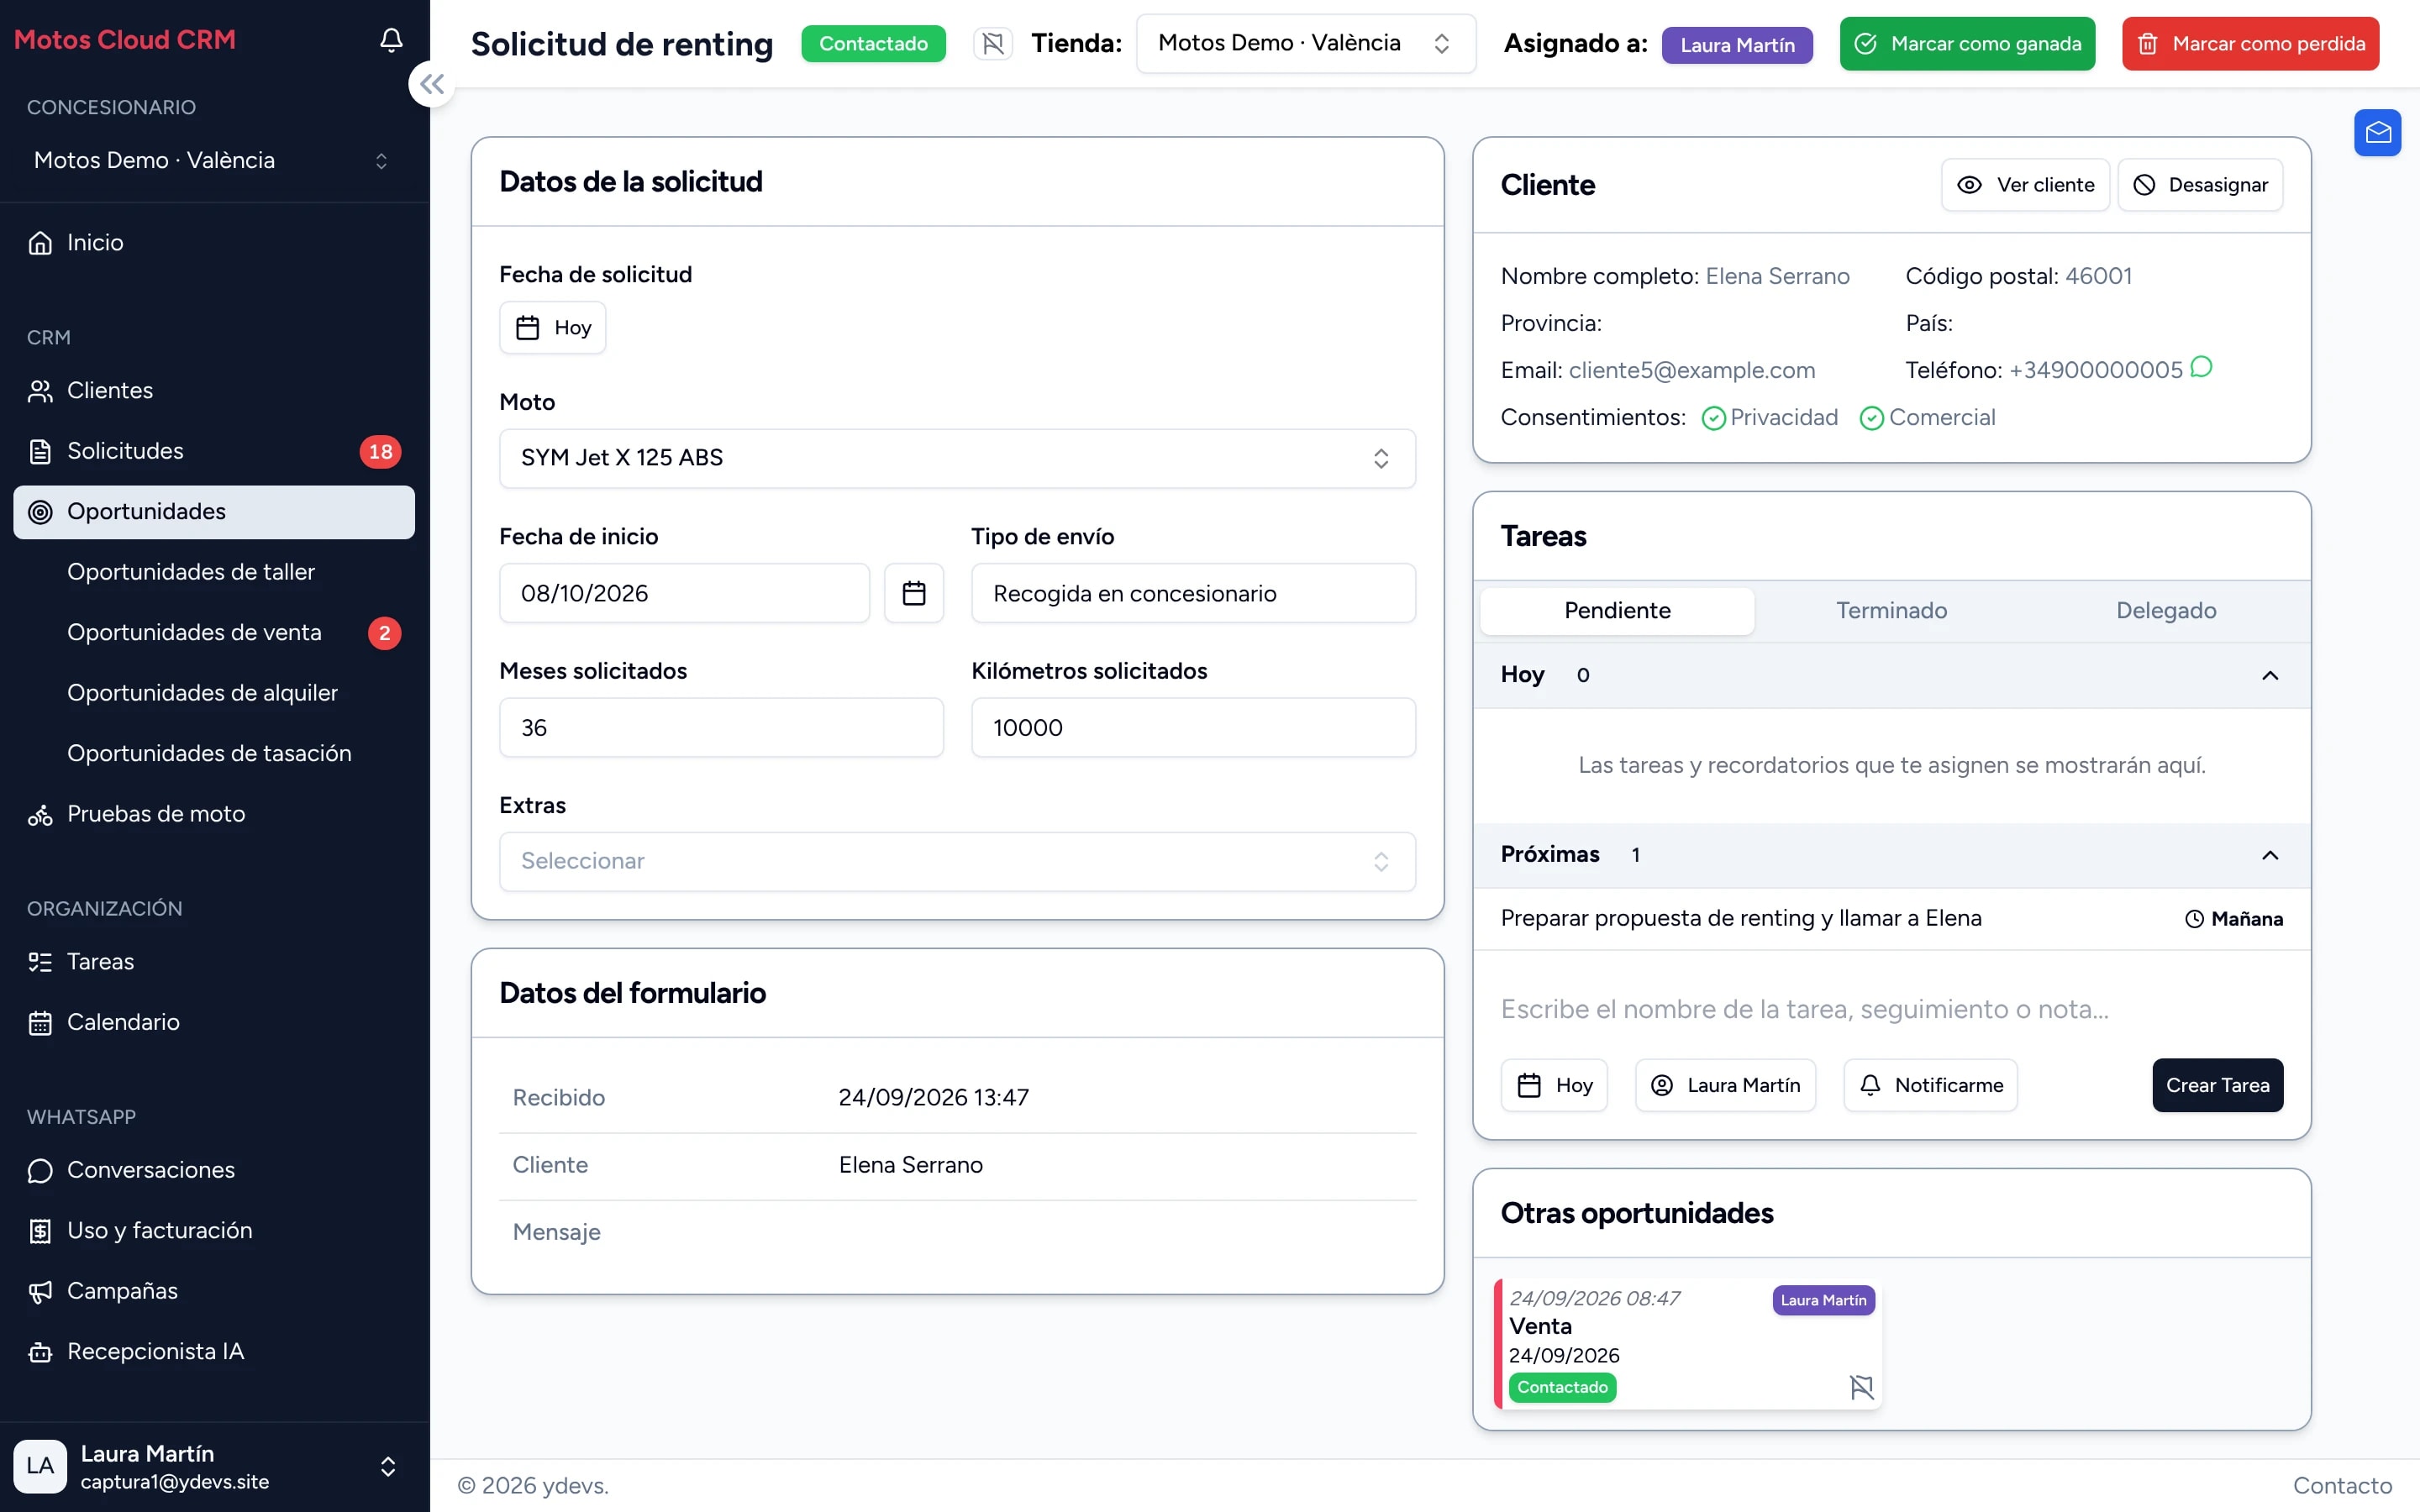Click the Notificarme button
The image size is (2420, 1512).
[1930, 1085]
